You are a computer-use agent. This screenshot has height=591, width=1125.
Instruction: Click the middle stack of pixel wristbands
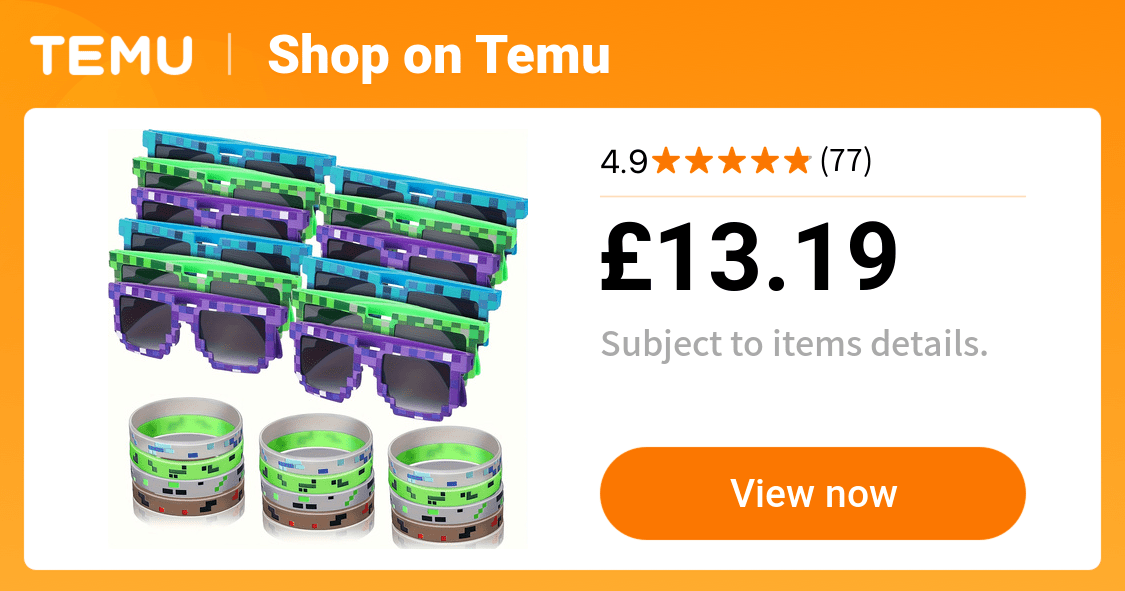(x=316, y=475)
